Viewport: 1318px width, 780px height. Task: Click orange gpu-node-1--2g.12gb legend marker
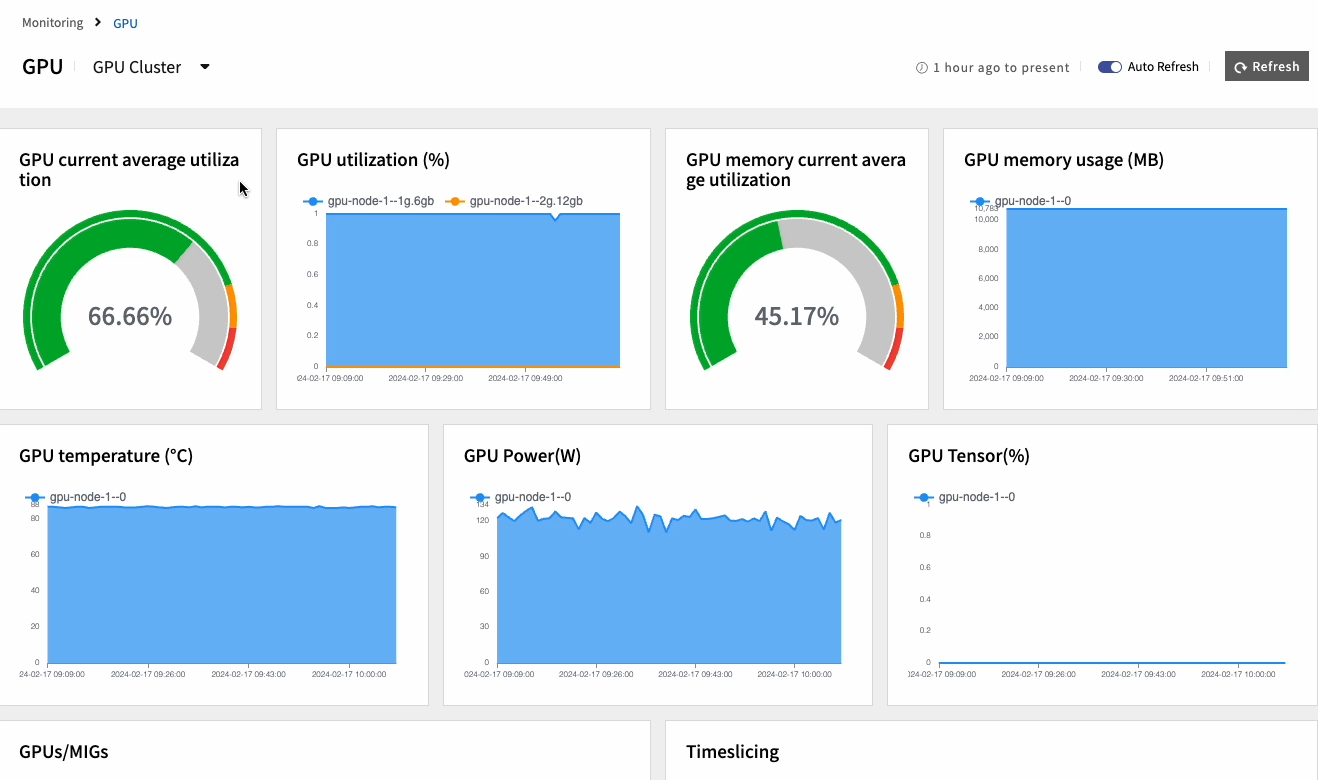pyautogui.click(x=454, y=201)
